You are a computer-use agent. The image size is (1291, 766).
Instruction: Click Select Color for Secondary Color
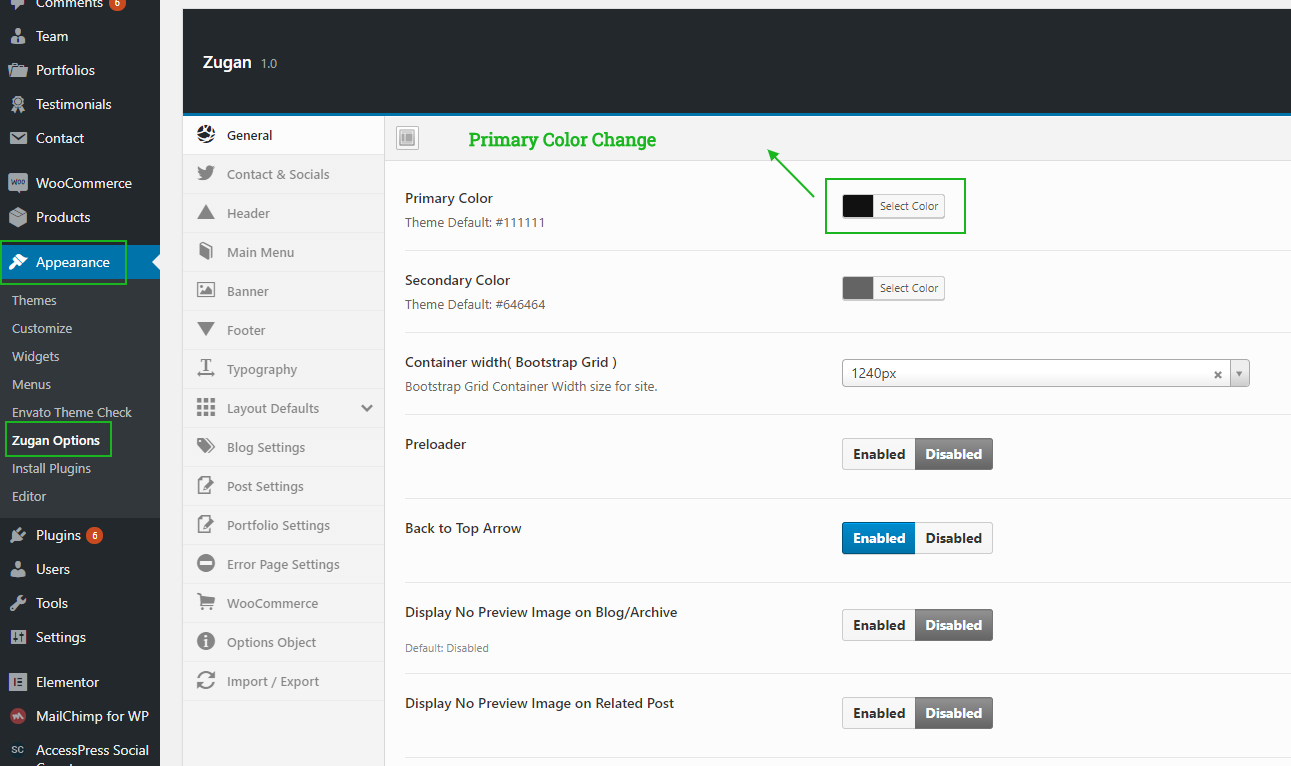pos(909,288)
